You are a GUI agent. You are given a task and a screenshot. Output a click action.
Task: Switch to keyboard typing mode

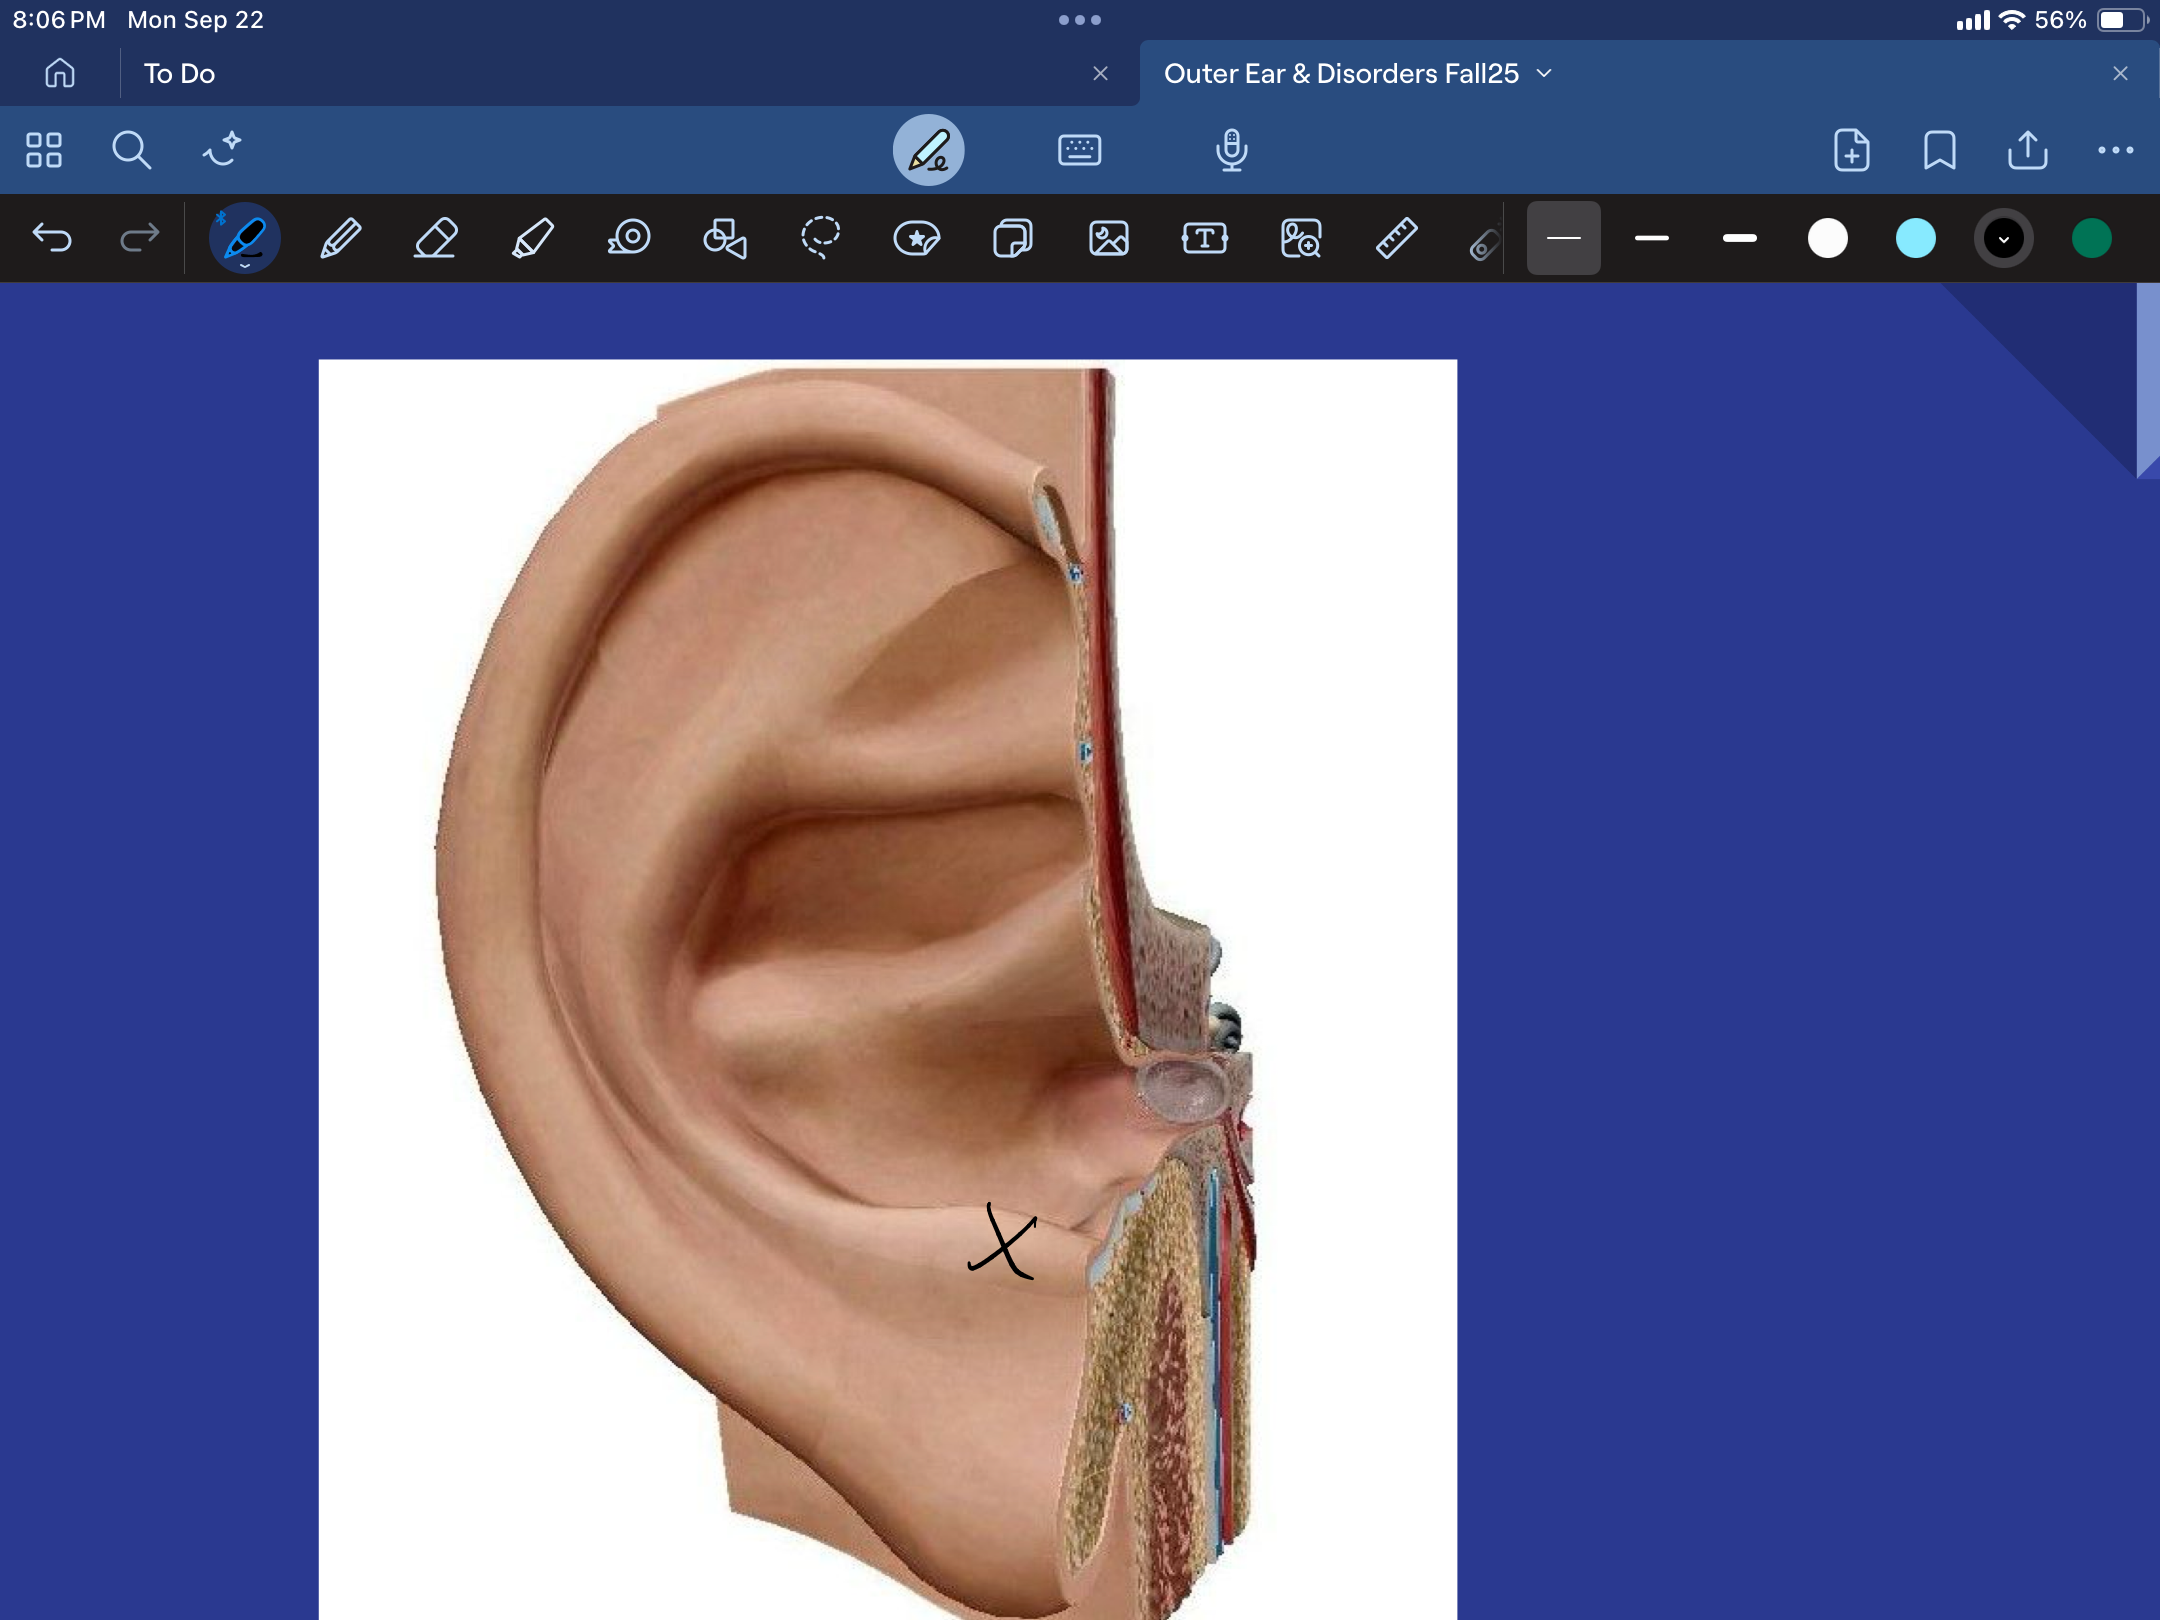tap(1079, 150)
